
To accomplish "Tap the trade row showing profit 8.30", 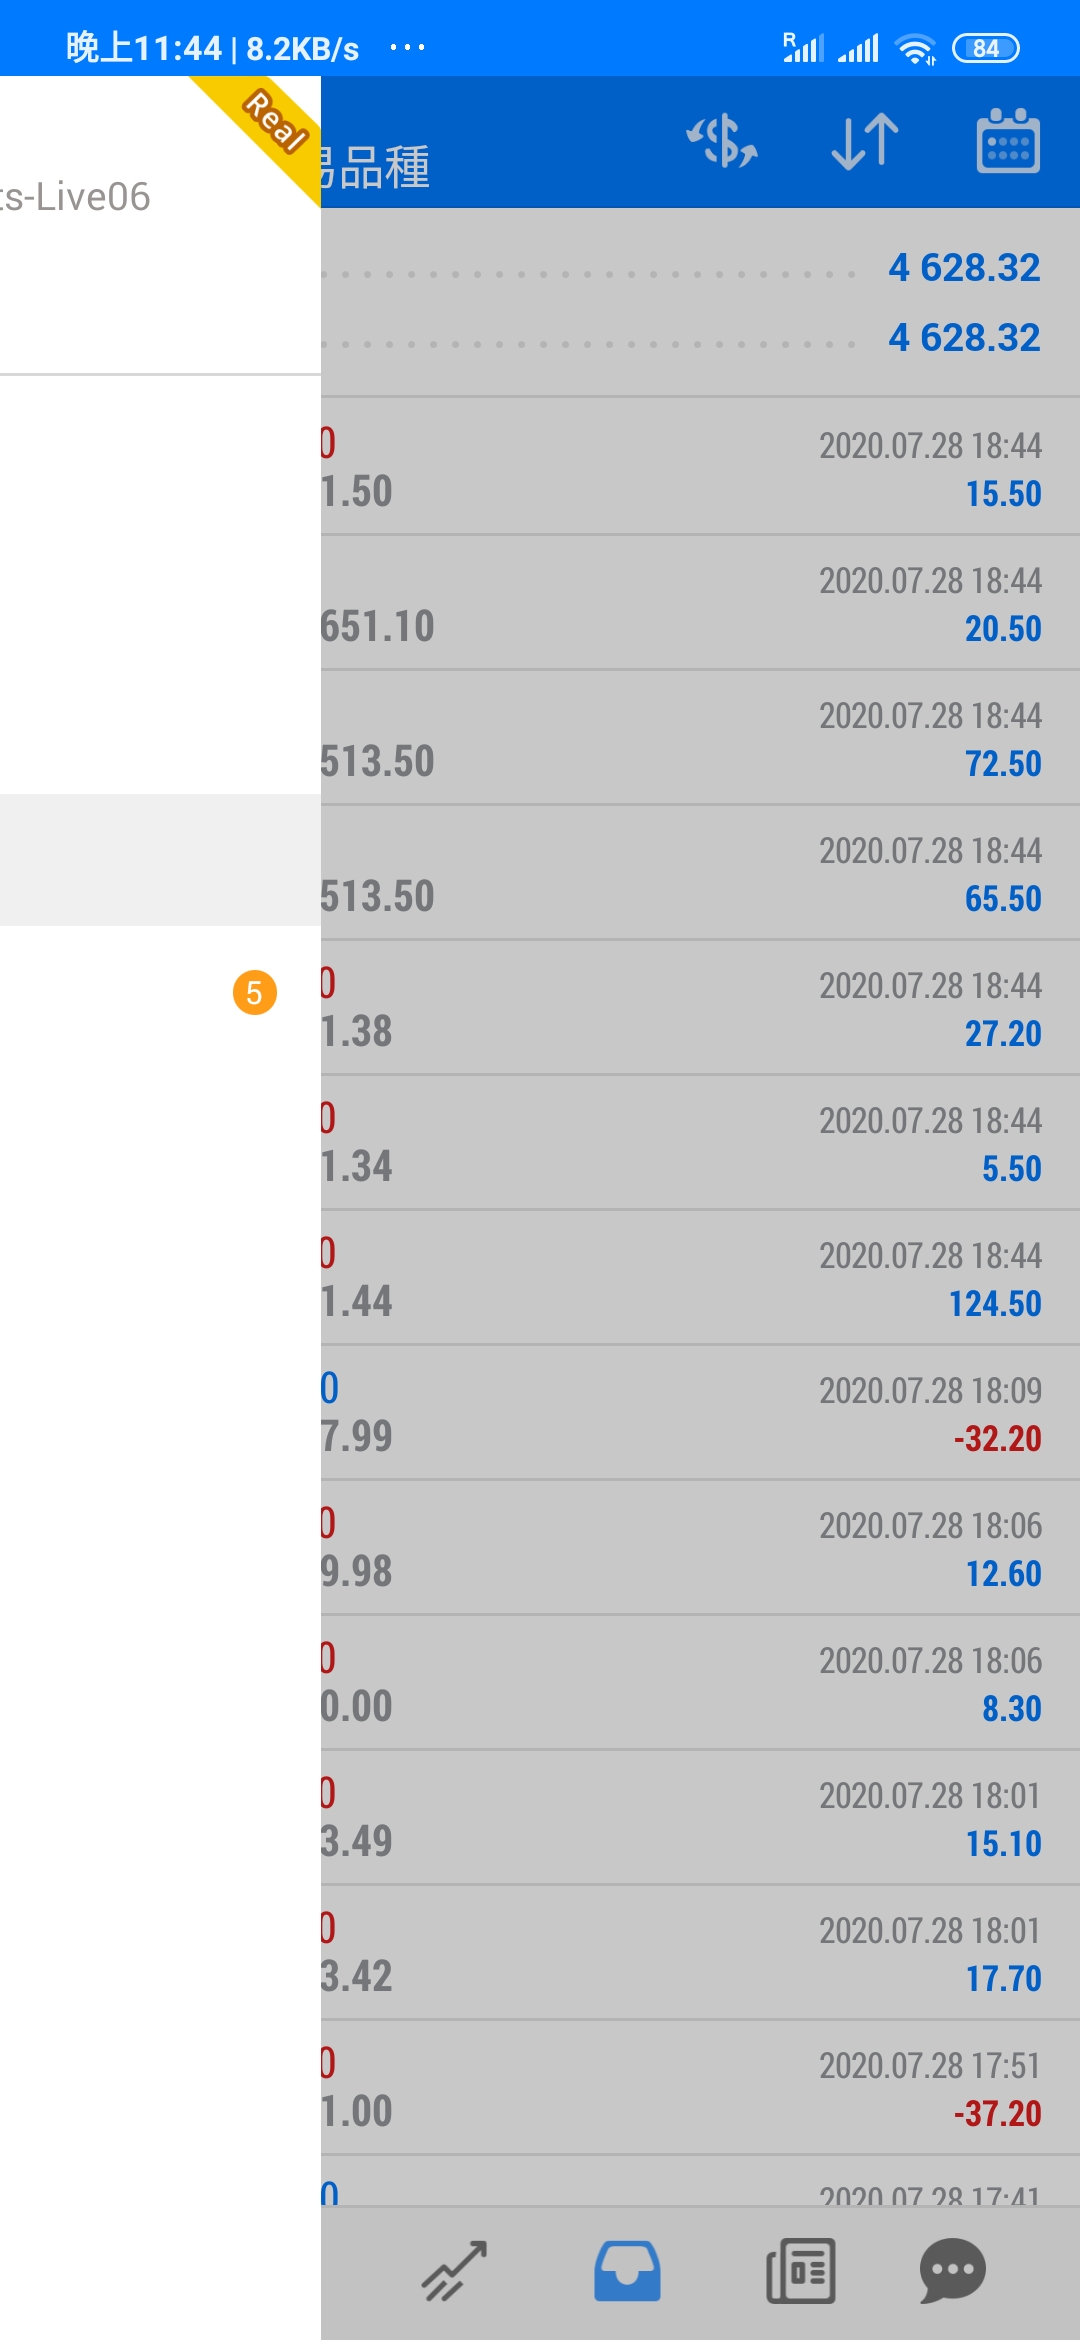I will (700, 1683).
